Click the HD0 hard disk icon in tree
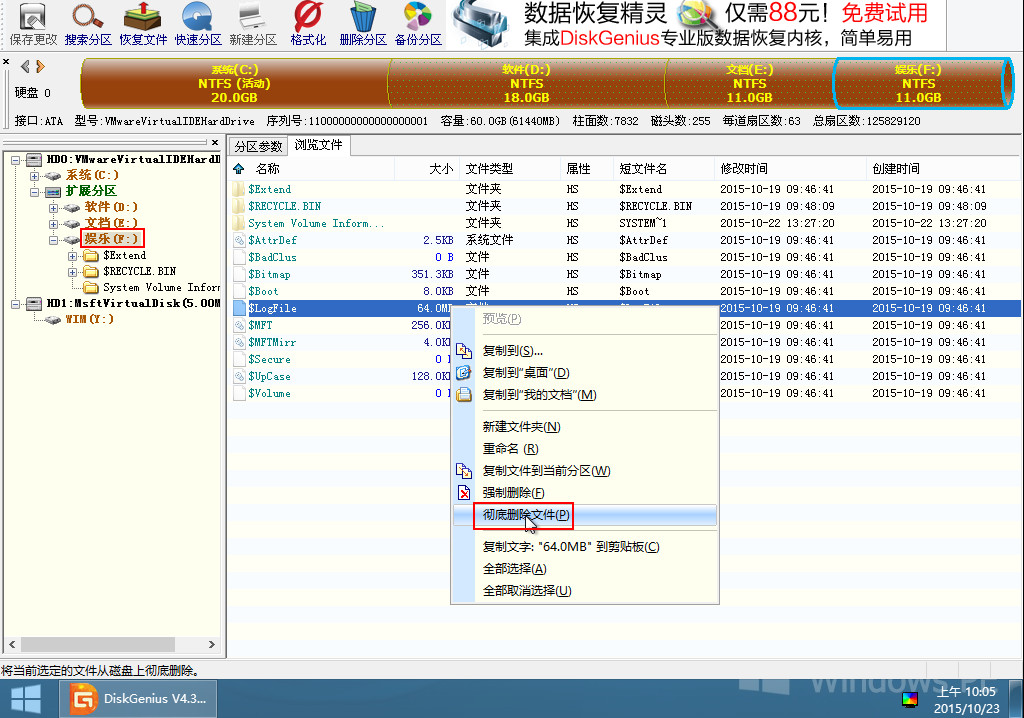 coord(34,159)
